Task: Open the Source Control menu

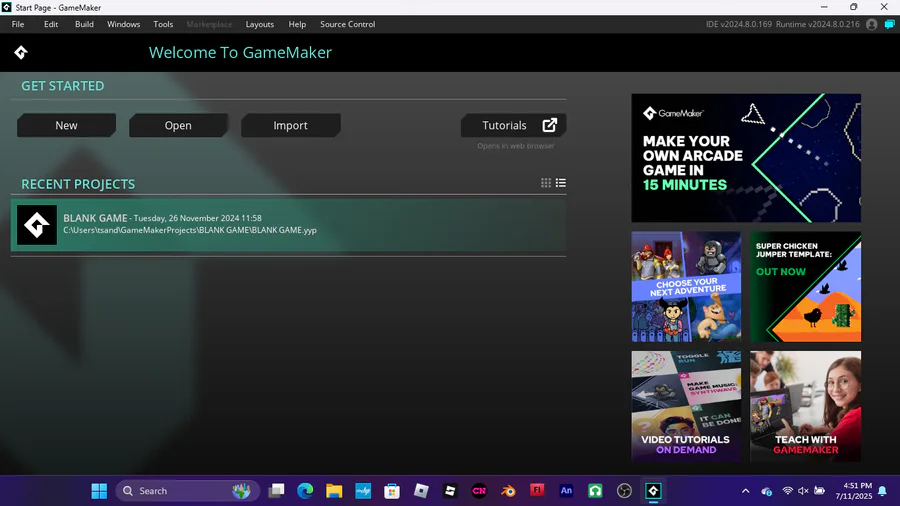Action: pyautogui.click(x=348, y=24)
